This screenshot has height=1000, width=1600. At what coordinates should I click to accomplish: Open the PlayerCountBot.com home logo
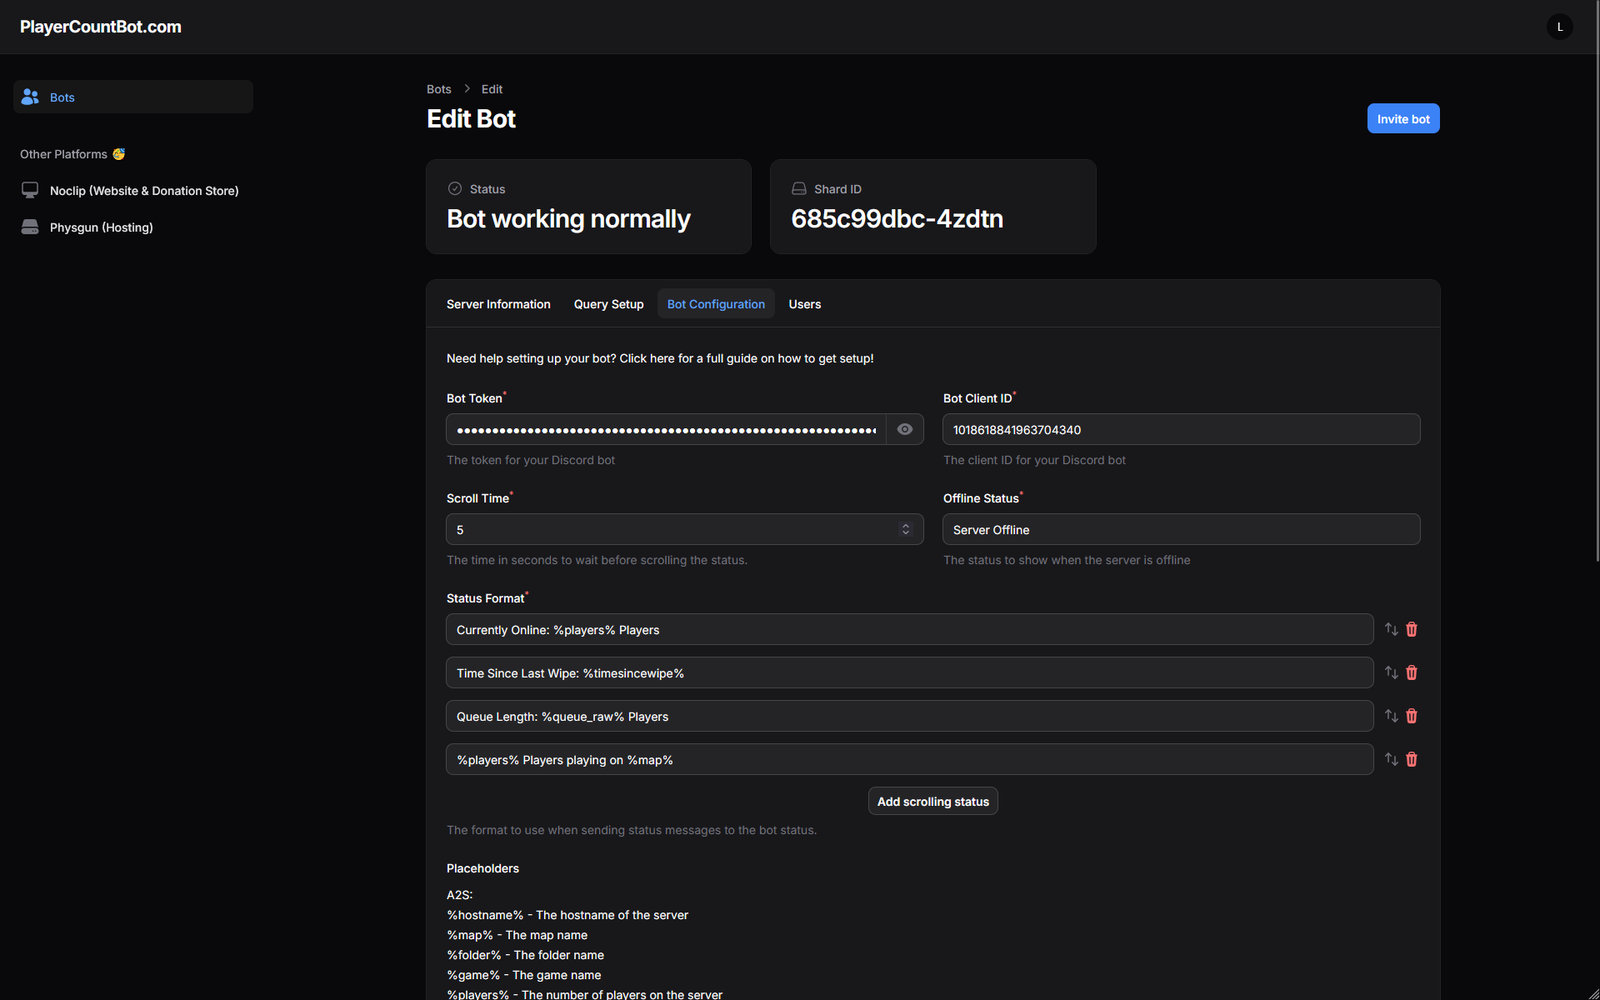click(101, 27)
